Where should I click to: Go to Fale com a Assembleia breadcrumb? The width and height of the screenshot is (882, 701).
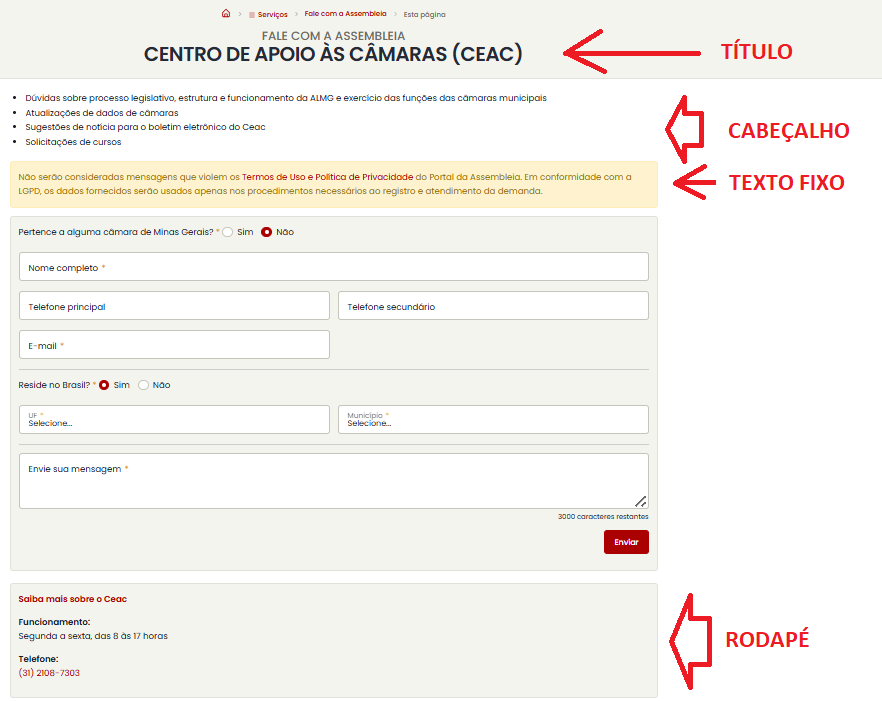345,14
